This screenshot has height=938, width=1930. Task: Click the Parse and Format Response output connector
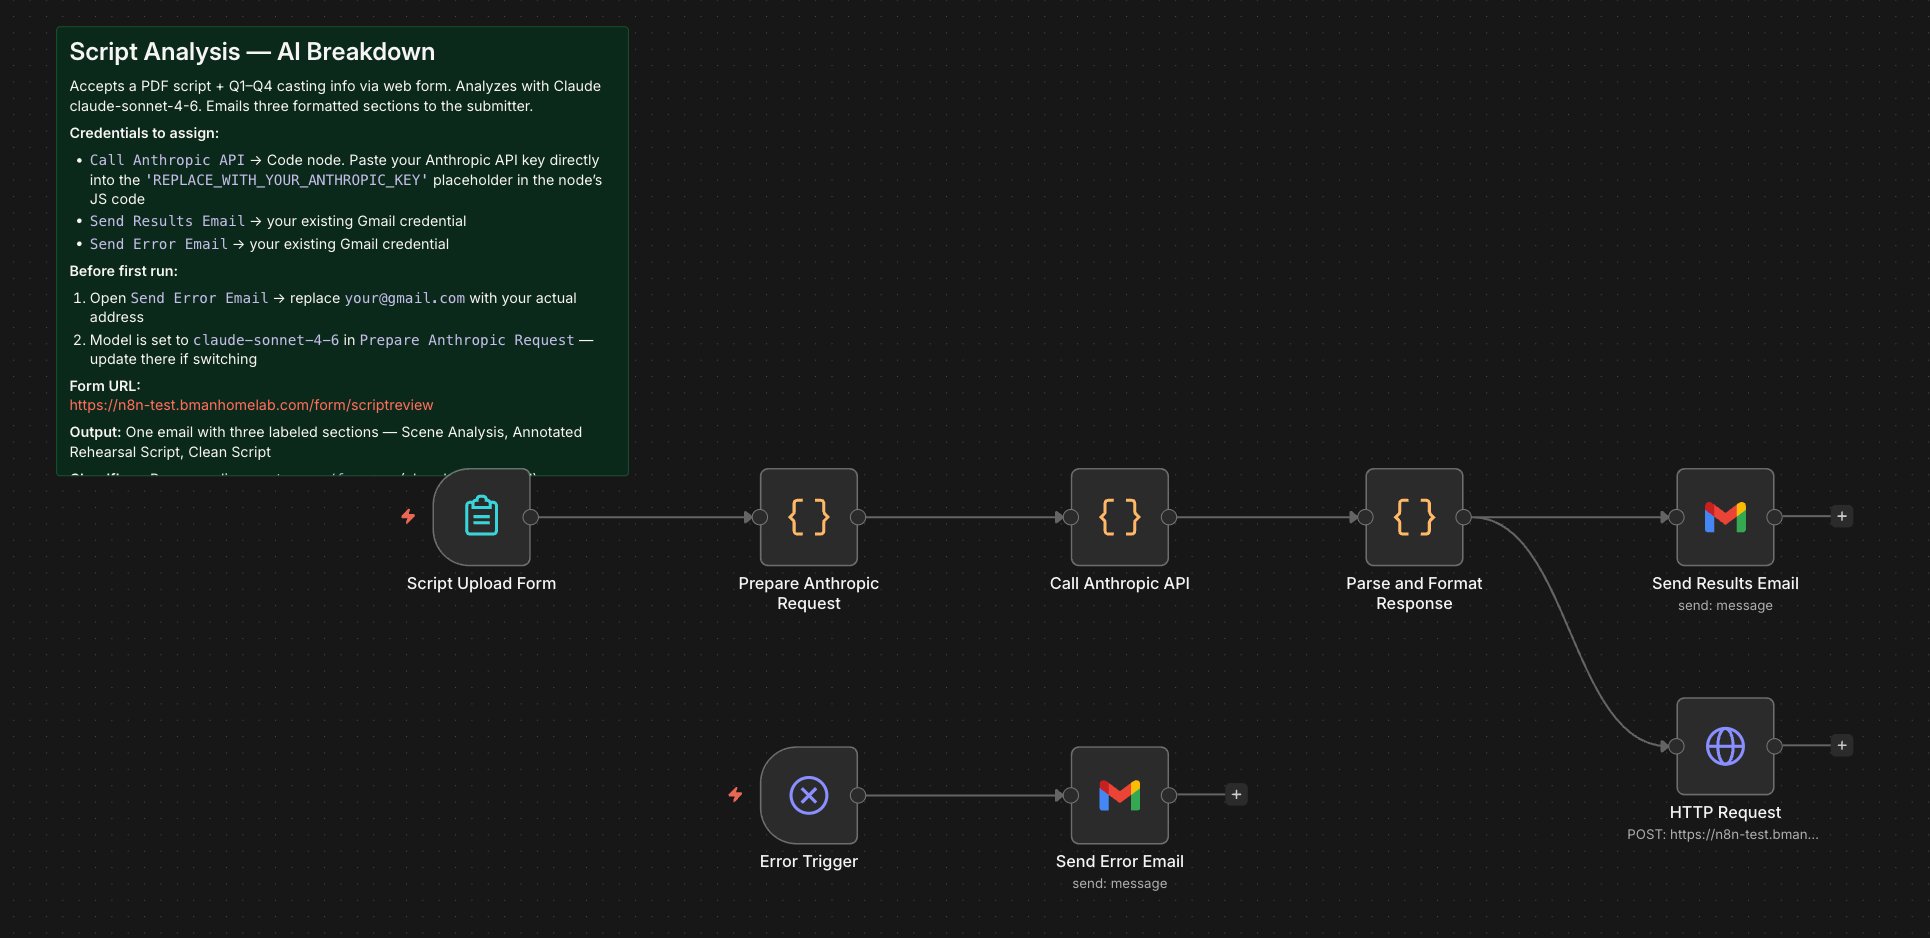pyautogui.click(x=1463, y=517)
